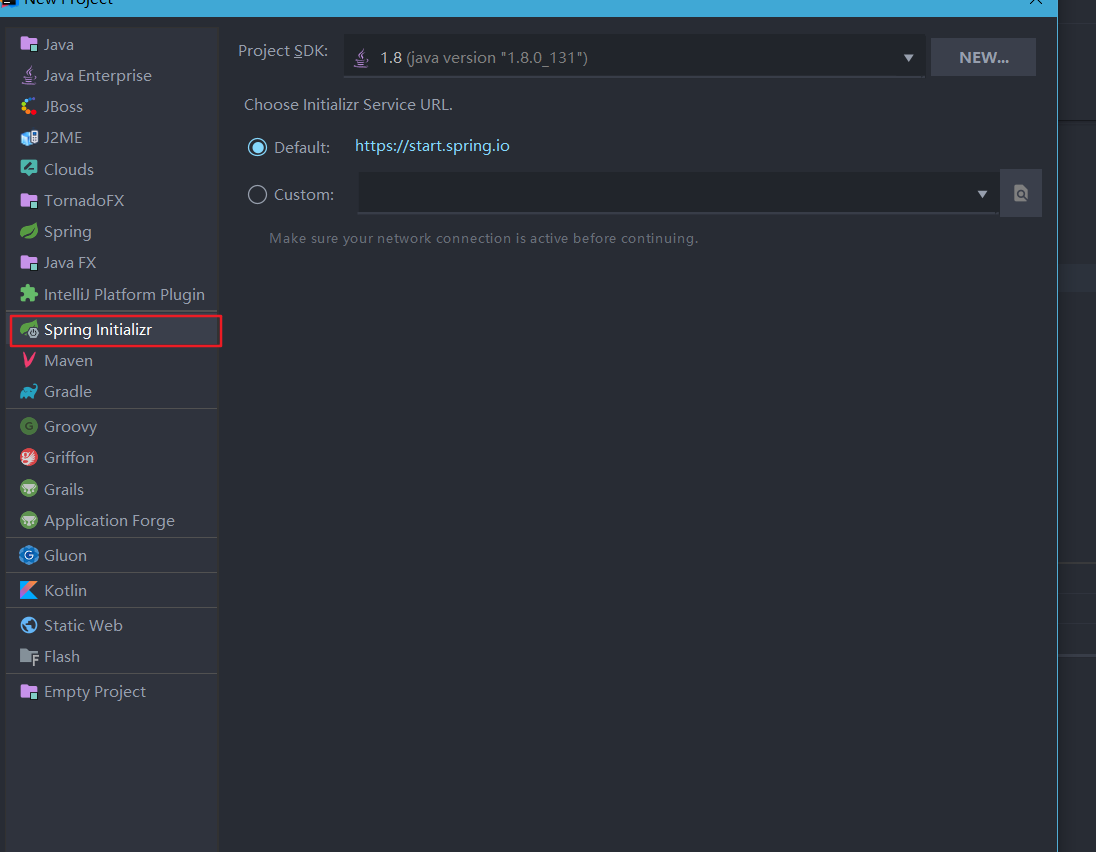This screenshot has height=852, width=1096.
Task: Click the Flash folder icon
Action: pos(29,656)
